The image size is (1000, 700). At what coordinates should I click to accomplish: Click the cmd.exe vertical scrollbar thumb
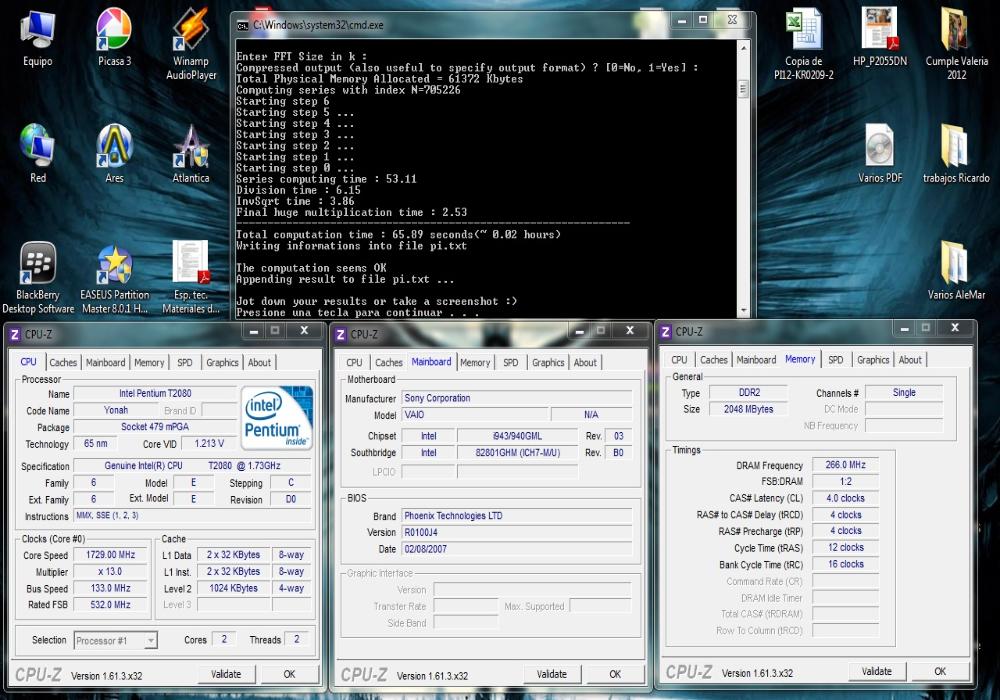click(x=744, y=89)
